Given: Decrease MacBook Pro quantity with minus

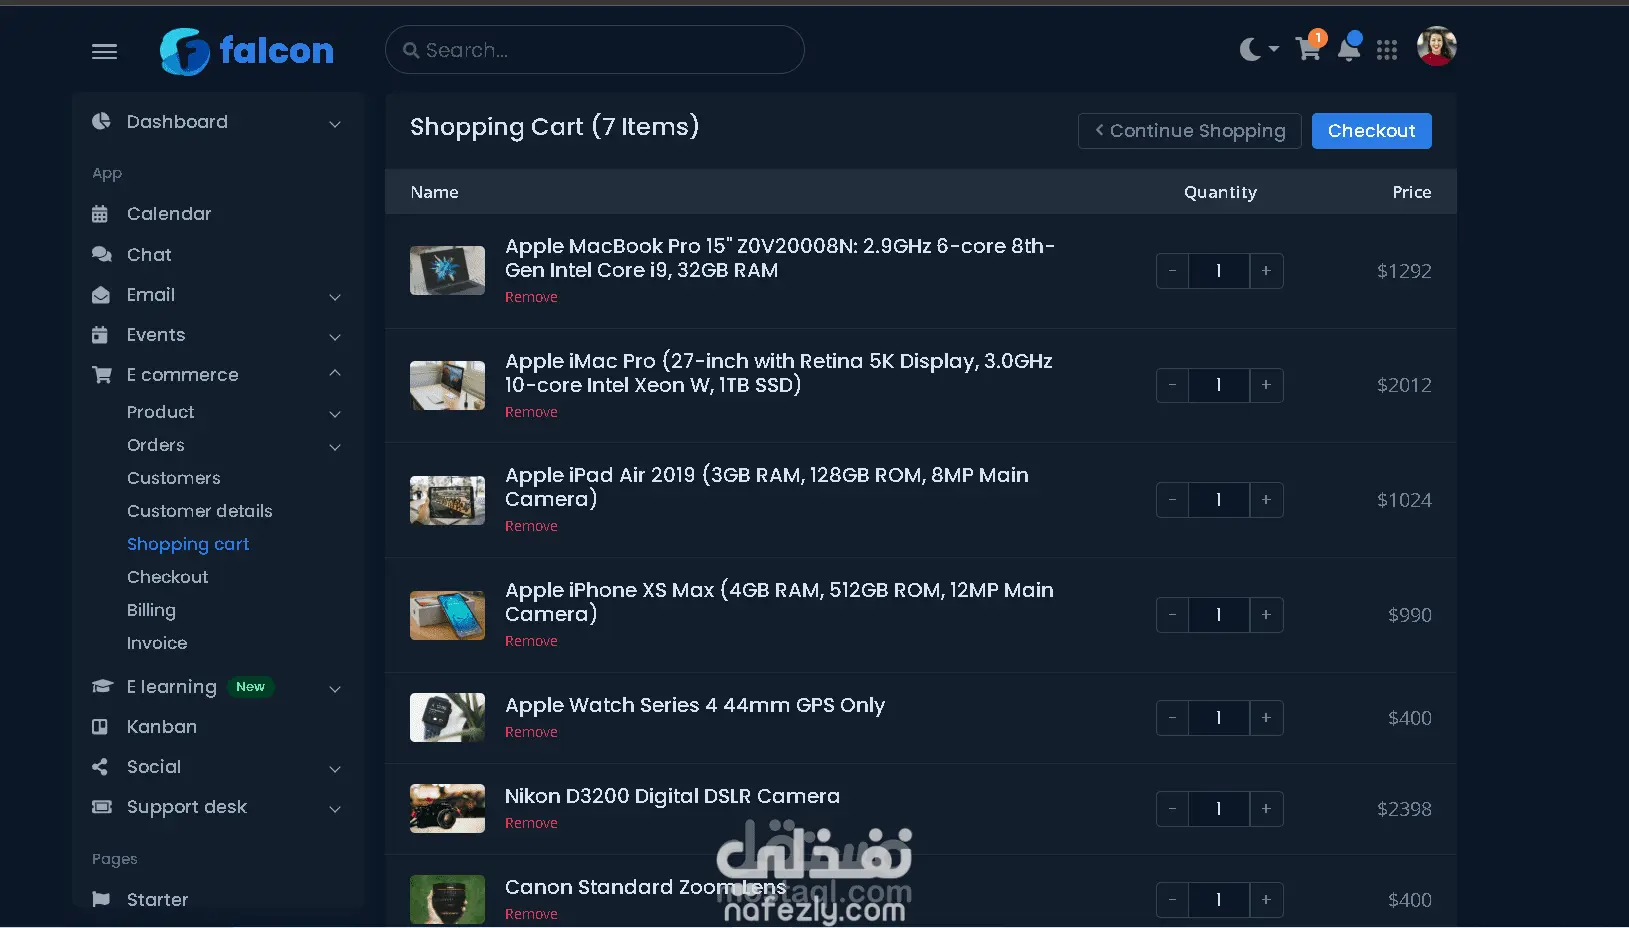Looking at the screenshot, I should pyautogui.click(x=1172, y=271).
